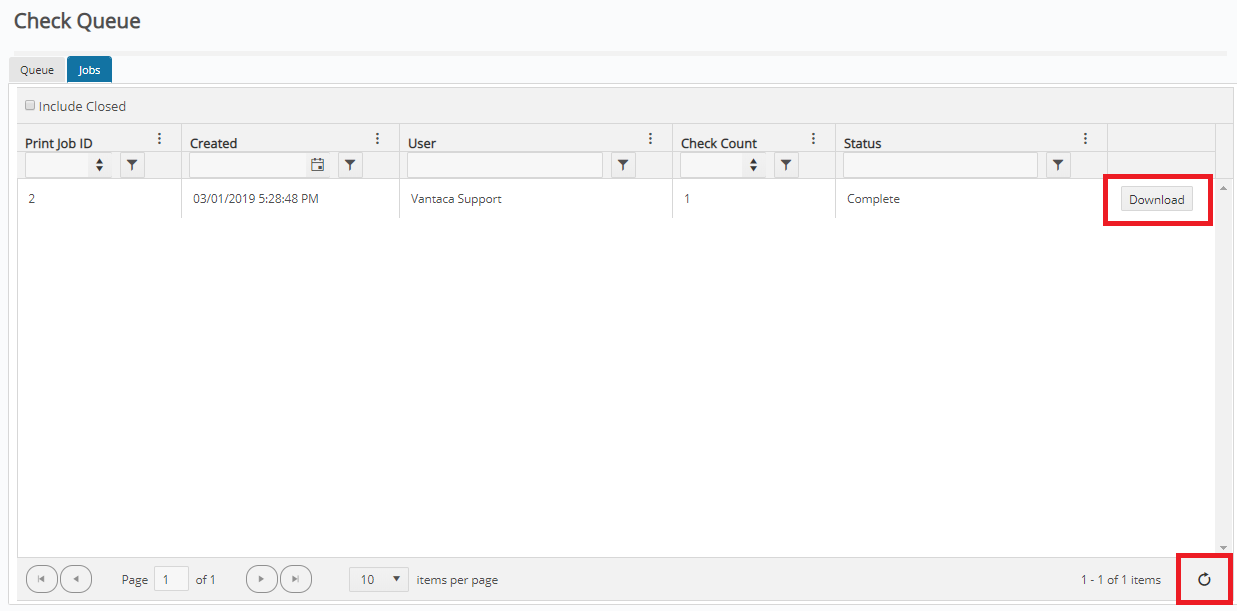Open User column options menu

click(651, 139)
